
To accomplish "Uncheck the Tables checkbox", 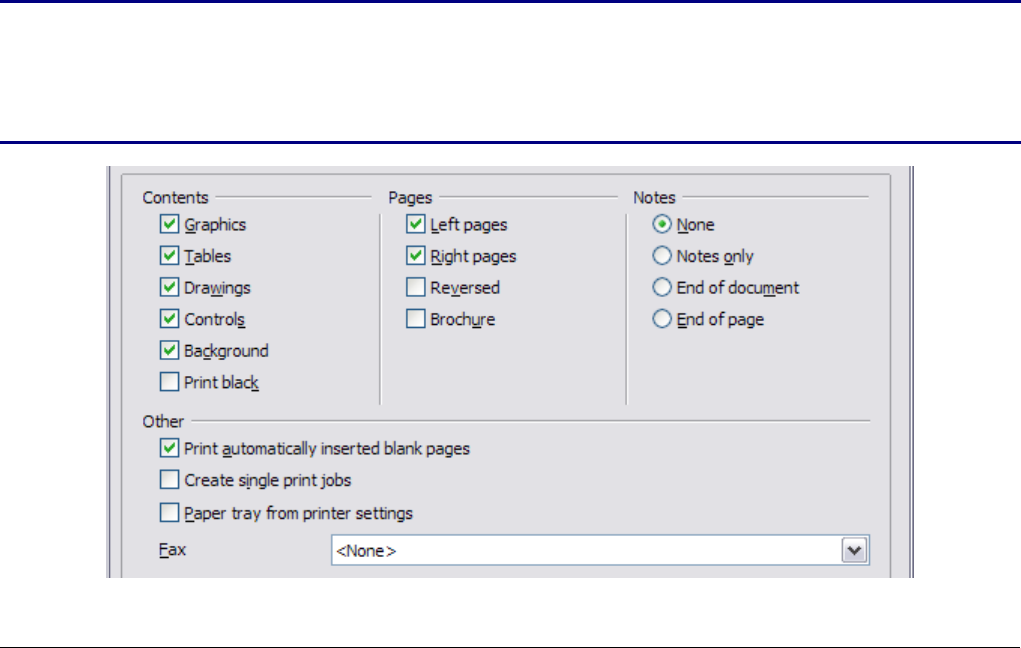I will click(x=169, y=256).
